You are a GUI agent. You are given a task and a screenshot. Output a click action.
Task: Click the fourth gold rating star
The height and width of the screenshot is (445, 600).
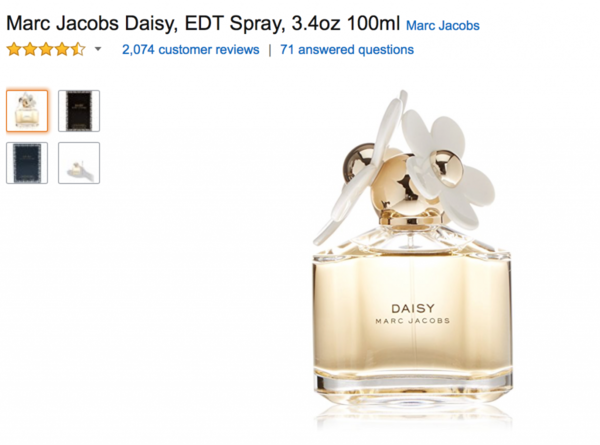[x=62, y=49]
